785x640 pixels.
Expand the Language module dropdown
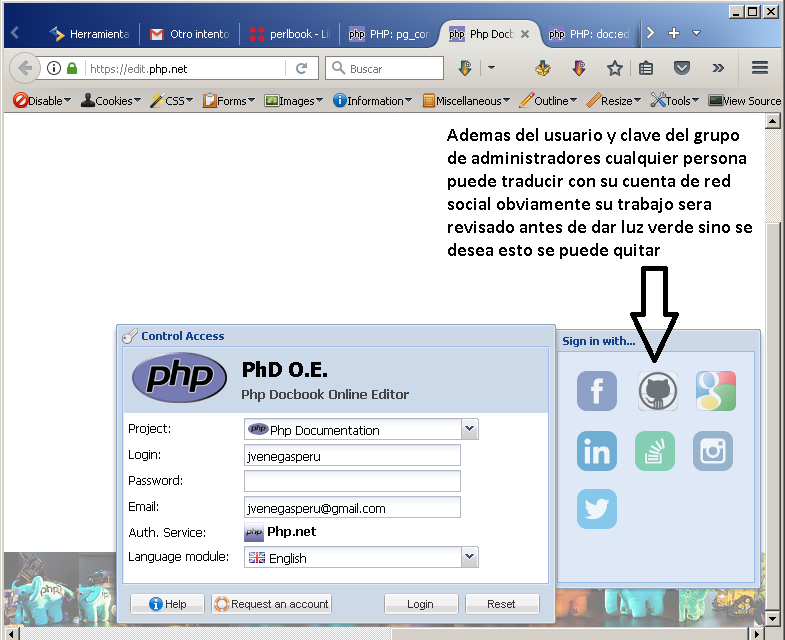pyautogui.click(x=469, y=557)
